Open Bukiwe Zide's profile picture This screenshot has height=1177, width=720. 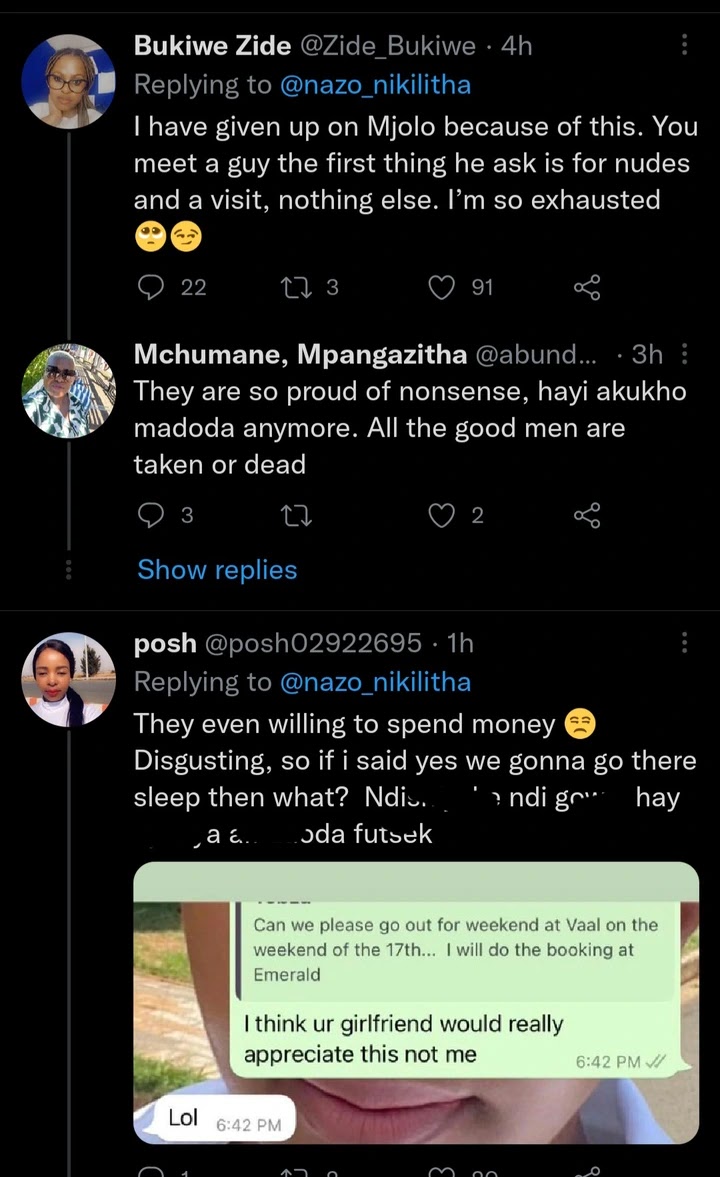pyautogui.click(x=69, y=82)
